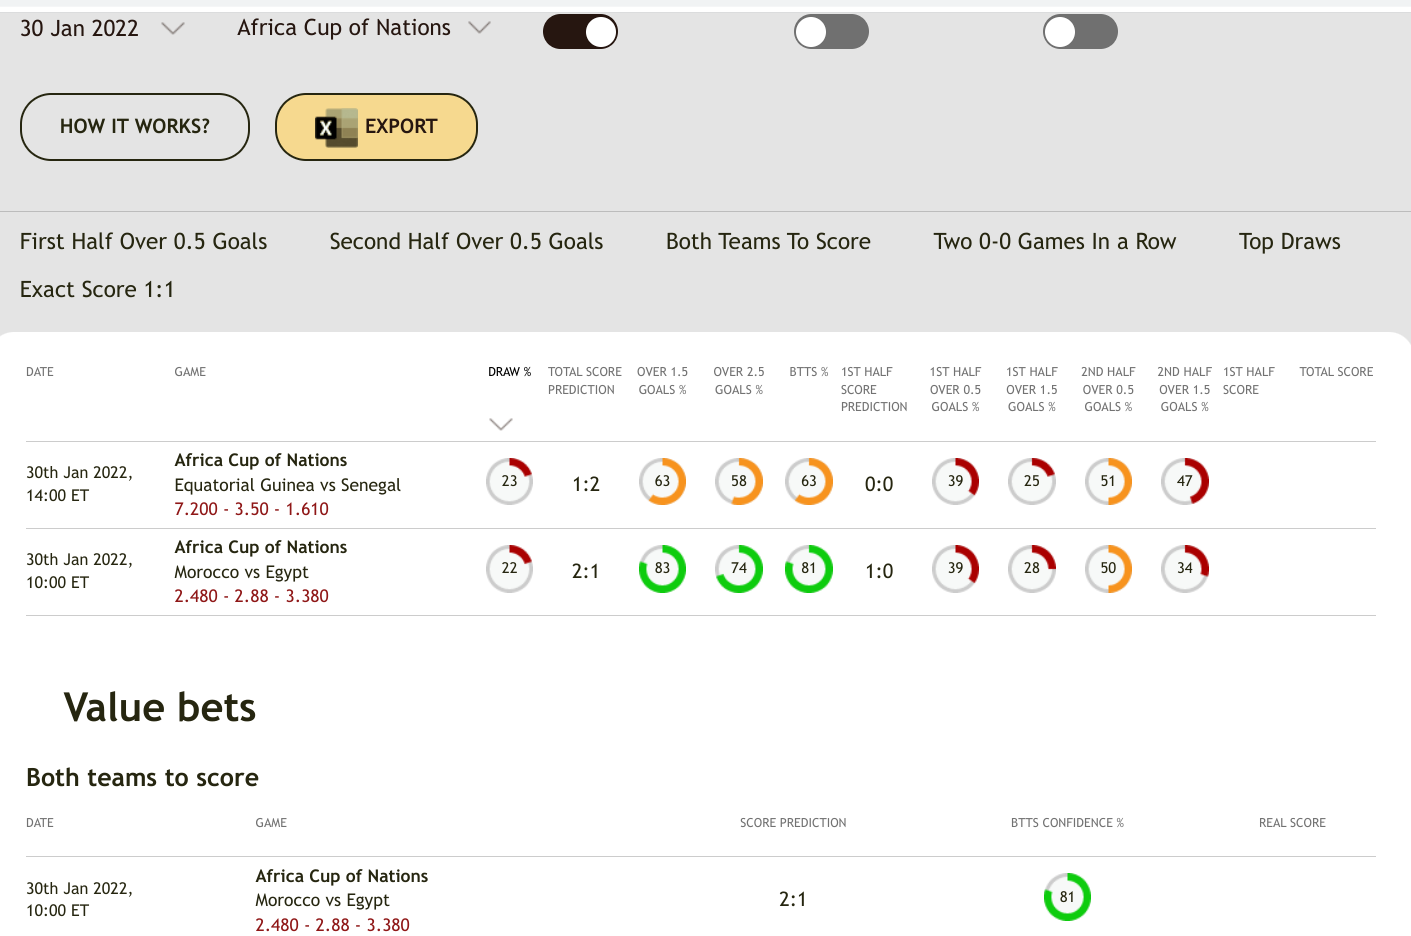1411x936 pixels.
Task: Click odds 7.200 - 3.50 - 1.610
Action: click(251, 509)
